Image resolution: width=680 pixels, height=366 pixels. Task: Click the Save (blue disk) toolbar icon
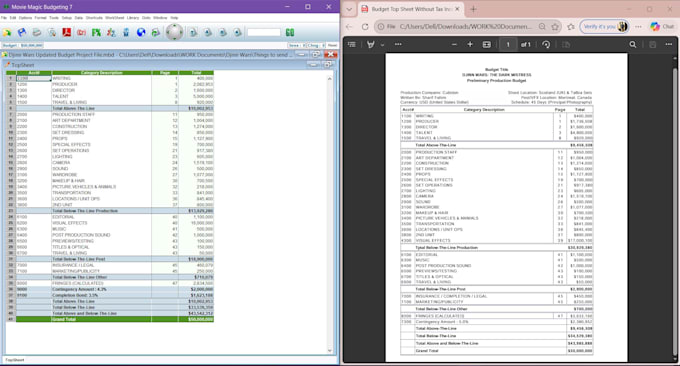point(22,33)
